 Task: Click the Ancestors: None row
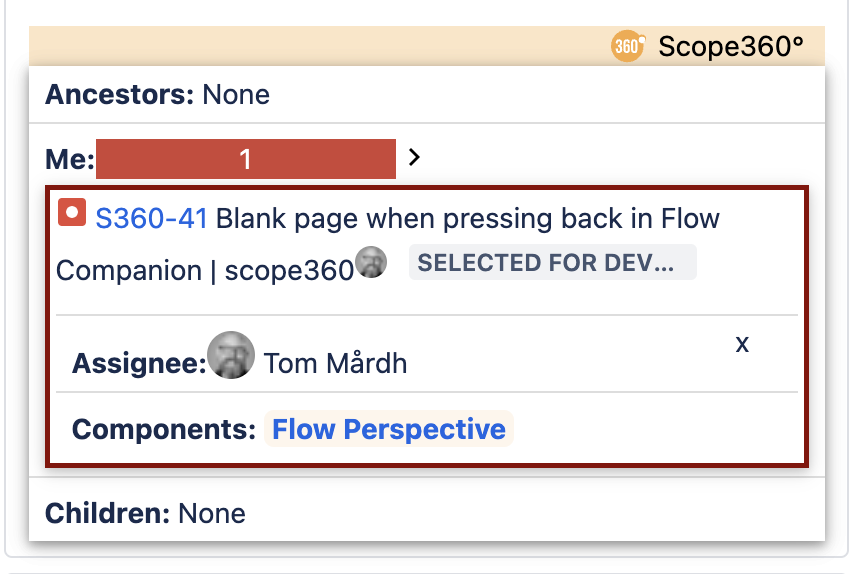[427, 95]
